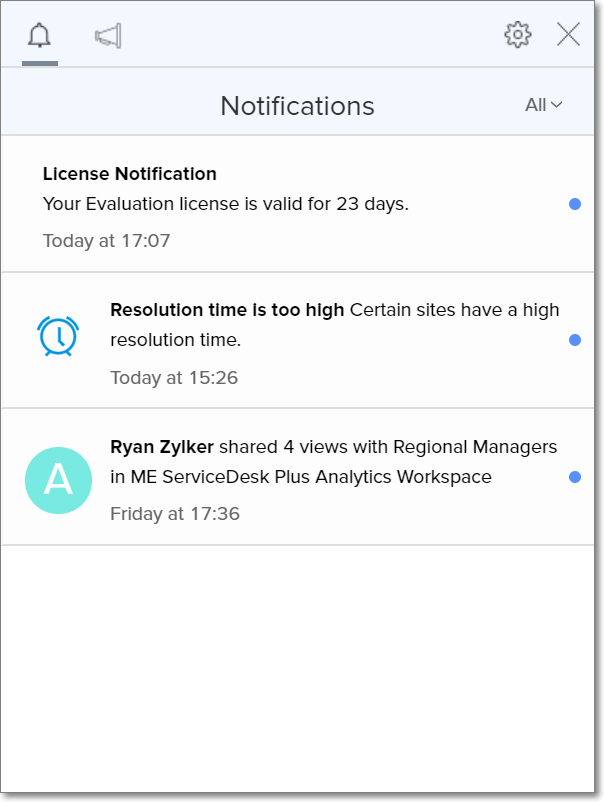This screenshot has width=604, height=802.
Task: Toggle unread dot on resolution time alert
Action: click(575, 340)
